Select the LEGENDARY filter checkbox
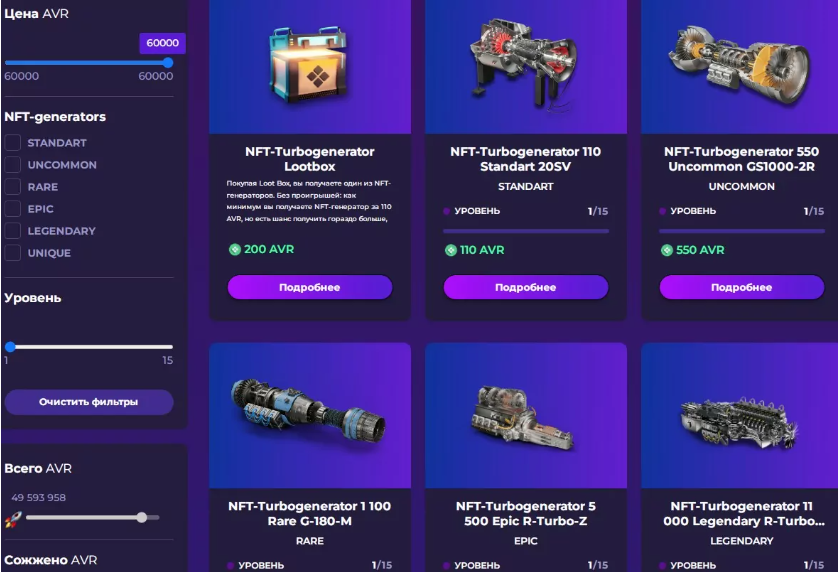This screenshot has width=838, height=572. 13,230
